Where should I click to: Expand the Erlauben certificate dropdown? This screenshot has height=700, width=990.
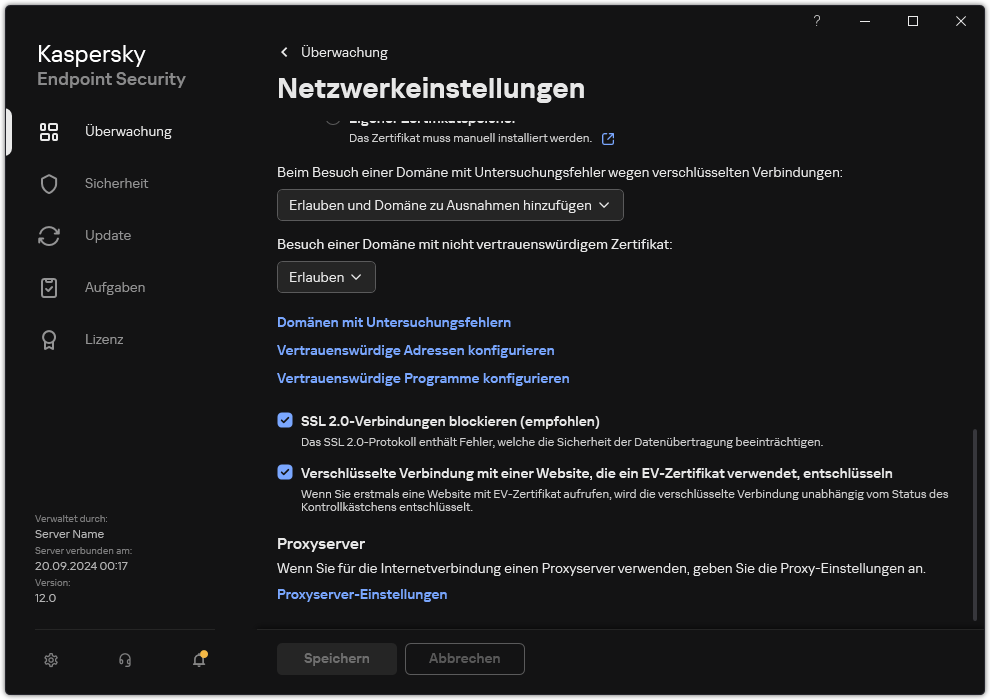(326, 277)
